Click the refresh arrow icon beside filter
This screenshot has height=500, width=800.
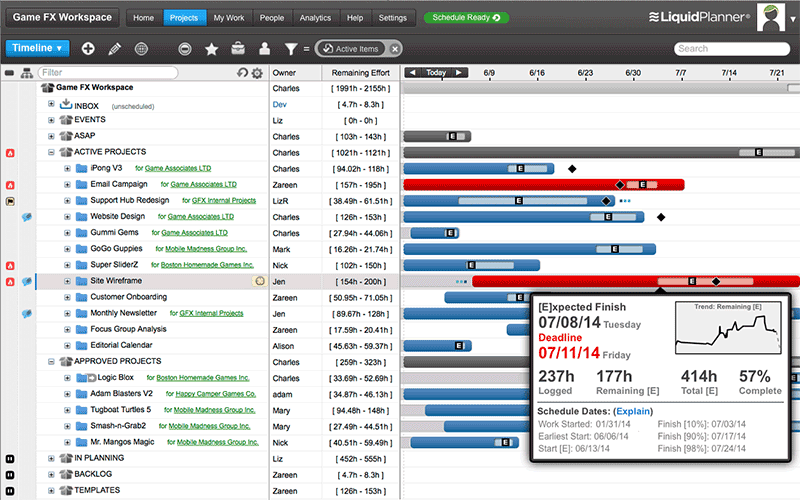tap(242, 72)
